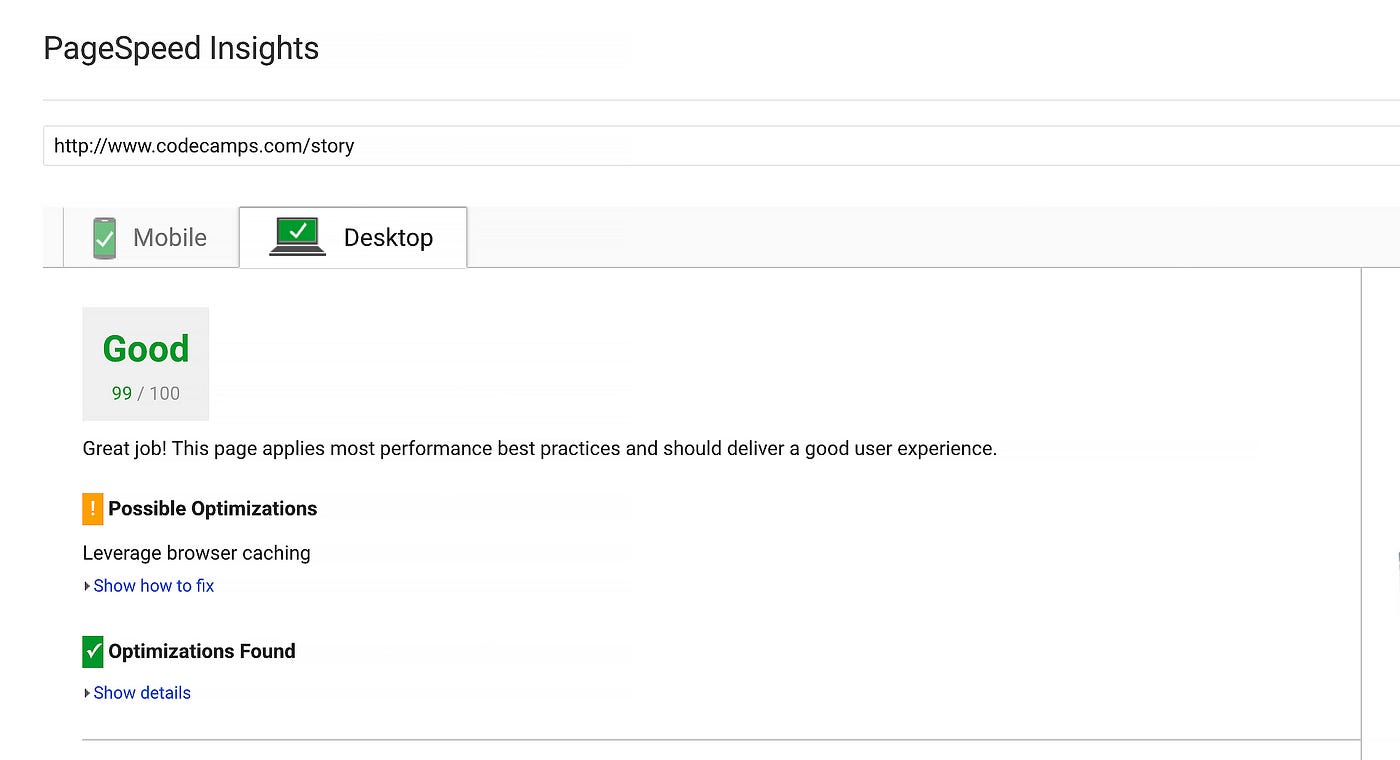Click the green phone icon on the Mobile tab

[x=104, y=237]
